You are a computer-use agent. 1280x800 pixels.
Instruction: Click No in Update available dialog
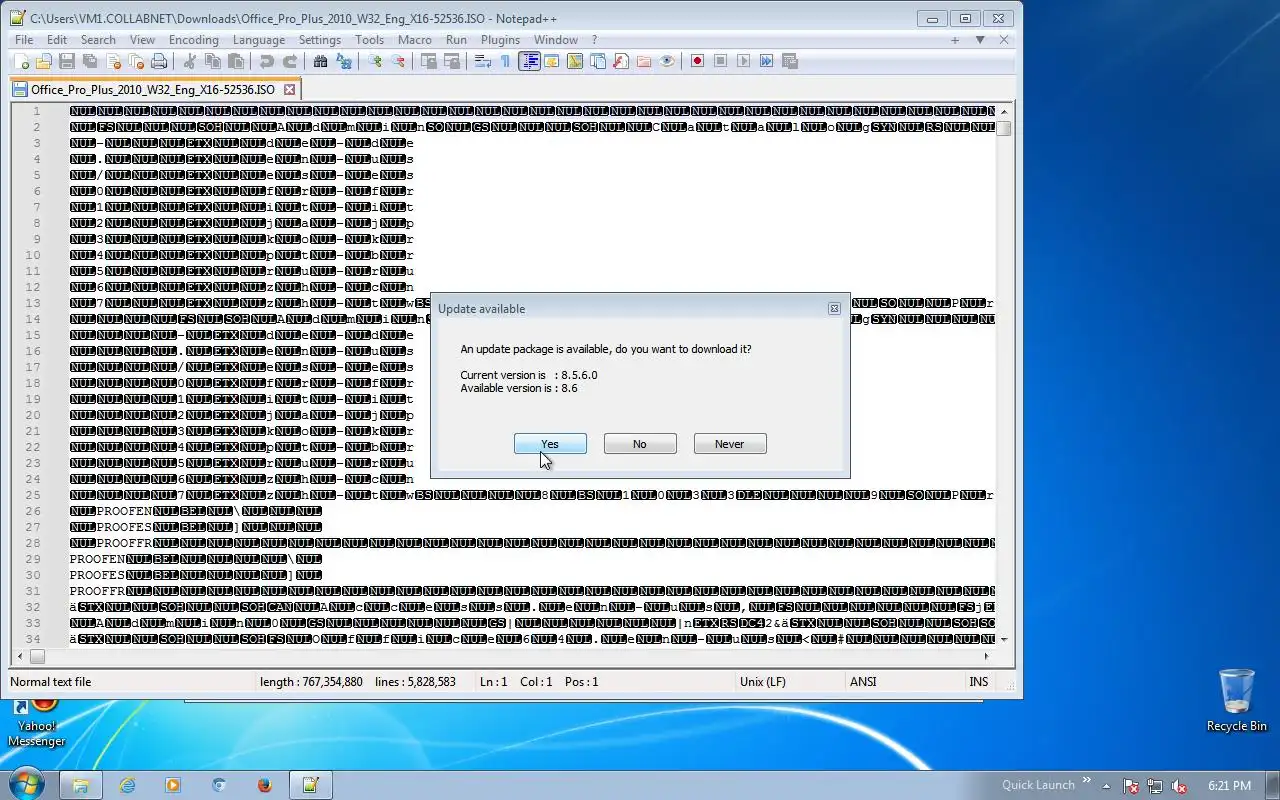[640, 444]
